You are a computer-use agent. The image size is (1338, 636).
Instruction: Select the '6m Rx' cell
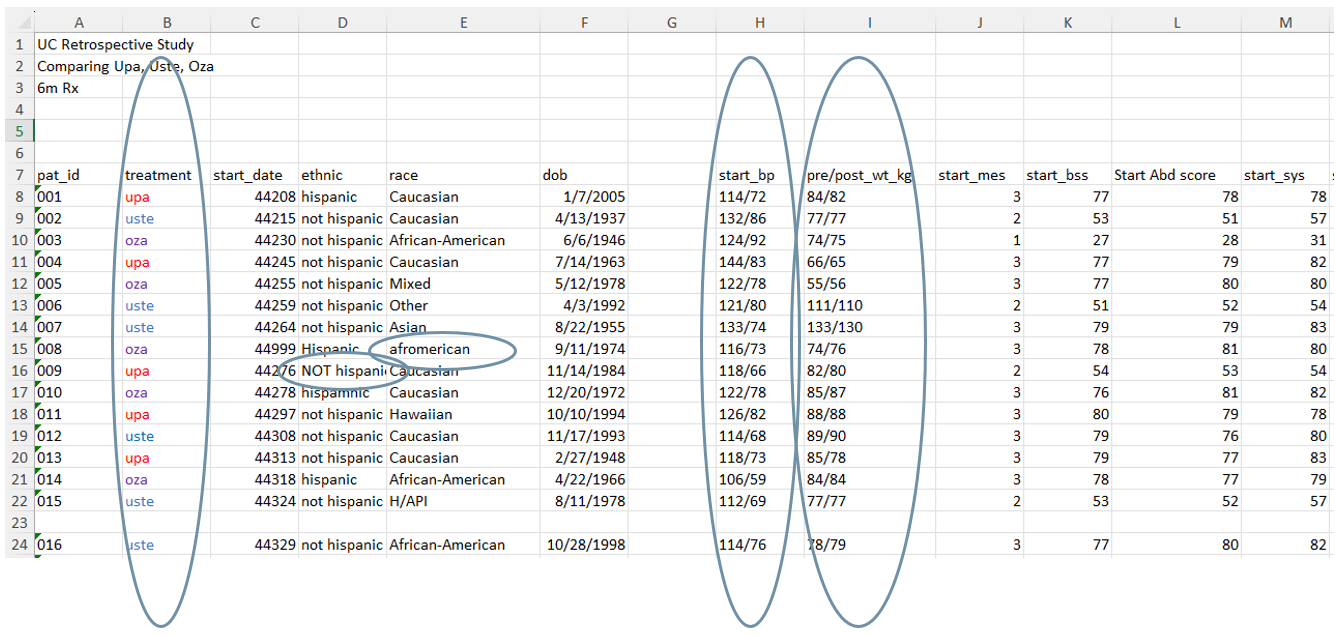pyautogui.click(x=58, y=88)
